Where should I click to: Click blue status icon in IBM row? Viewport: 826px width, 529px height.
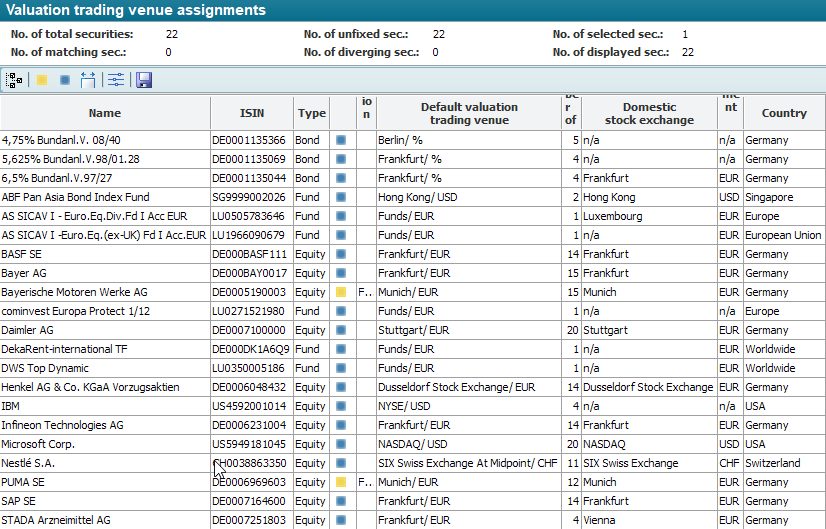pyautogui.click(x=340, y=406)
